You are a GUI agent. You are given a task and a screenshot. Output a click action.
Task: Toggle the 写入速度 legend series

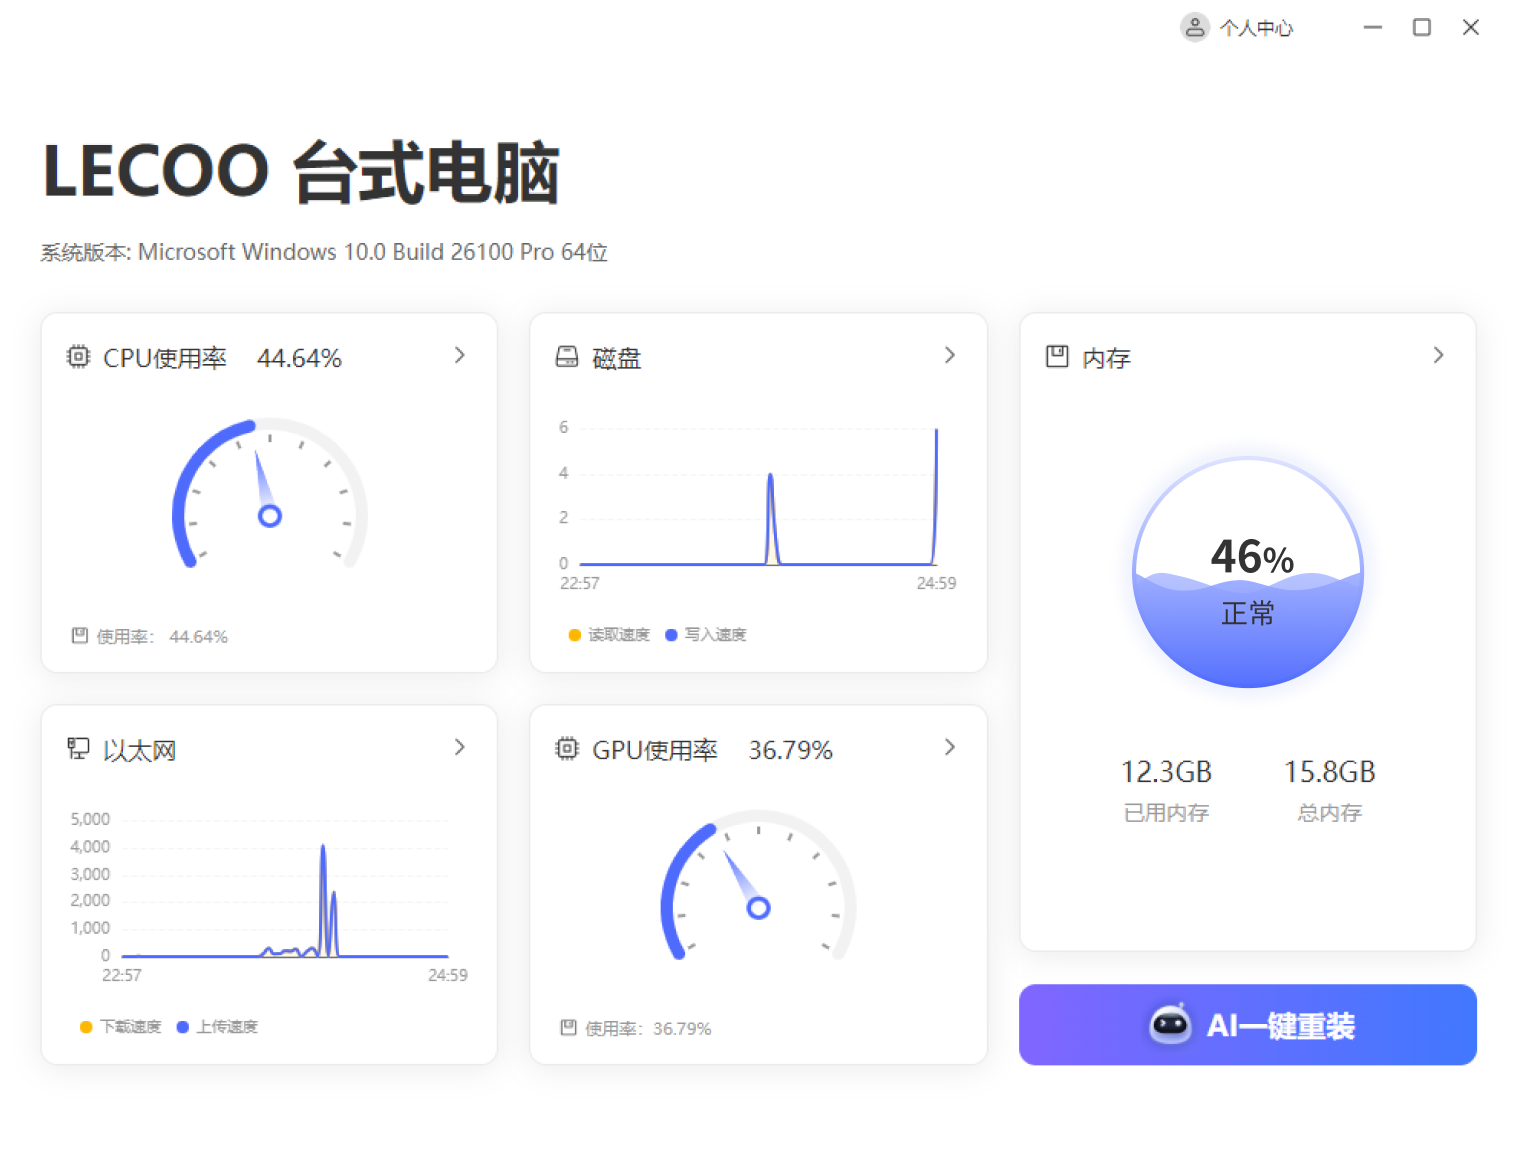[x=706, y=635]
